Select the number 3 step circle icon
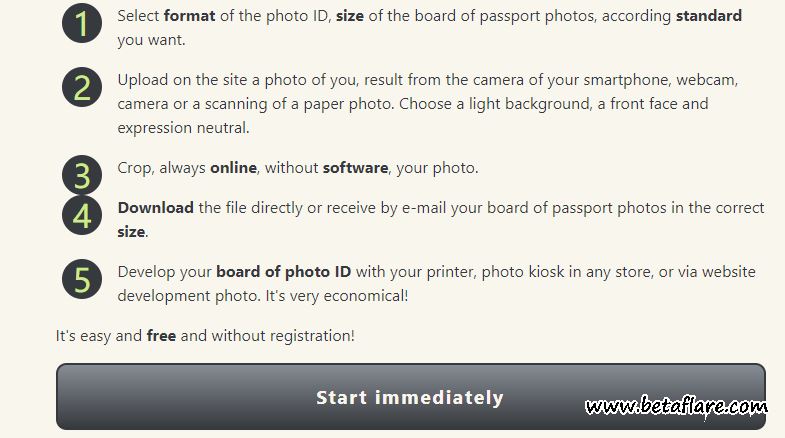785x438 pixels. [x=82, y=175]
